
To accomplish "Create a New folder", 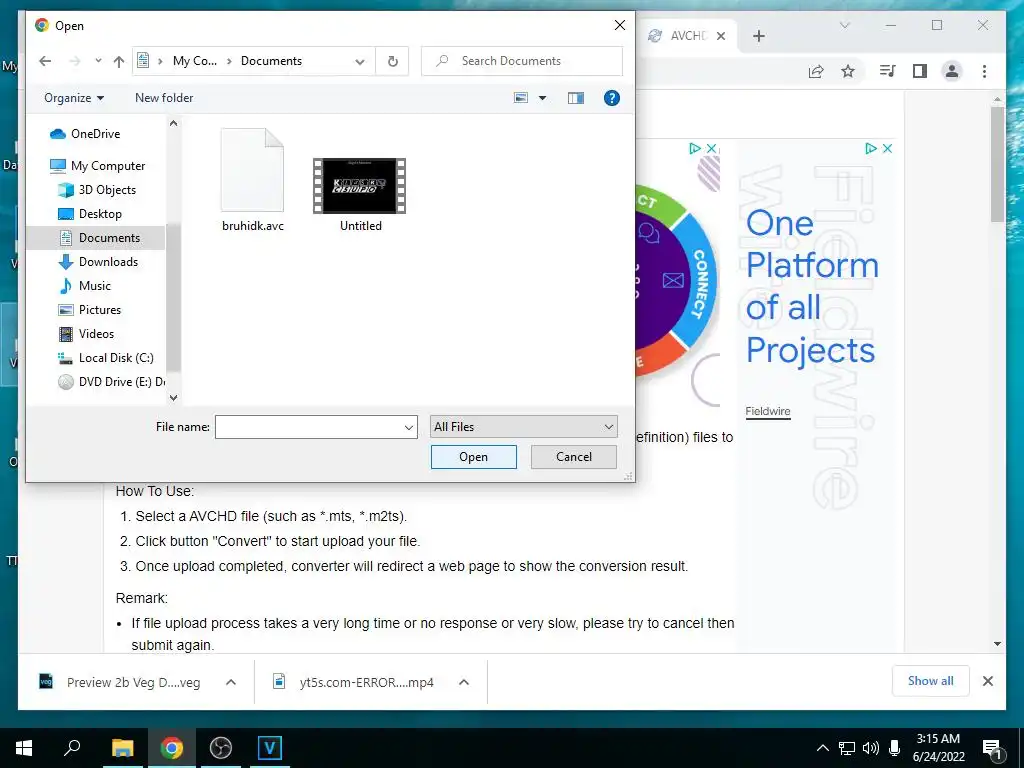I will pos(164,98).
